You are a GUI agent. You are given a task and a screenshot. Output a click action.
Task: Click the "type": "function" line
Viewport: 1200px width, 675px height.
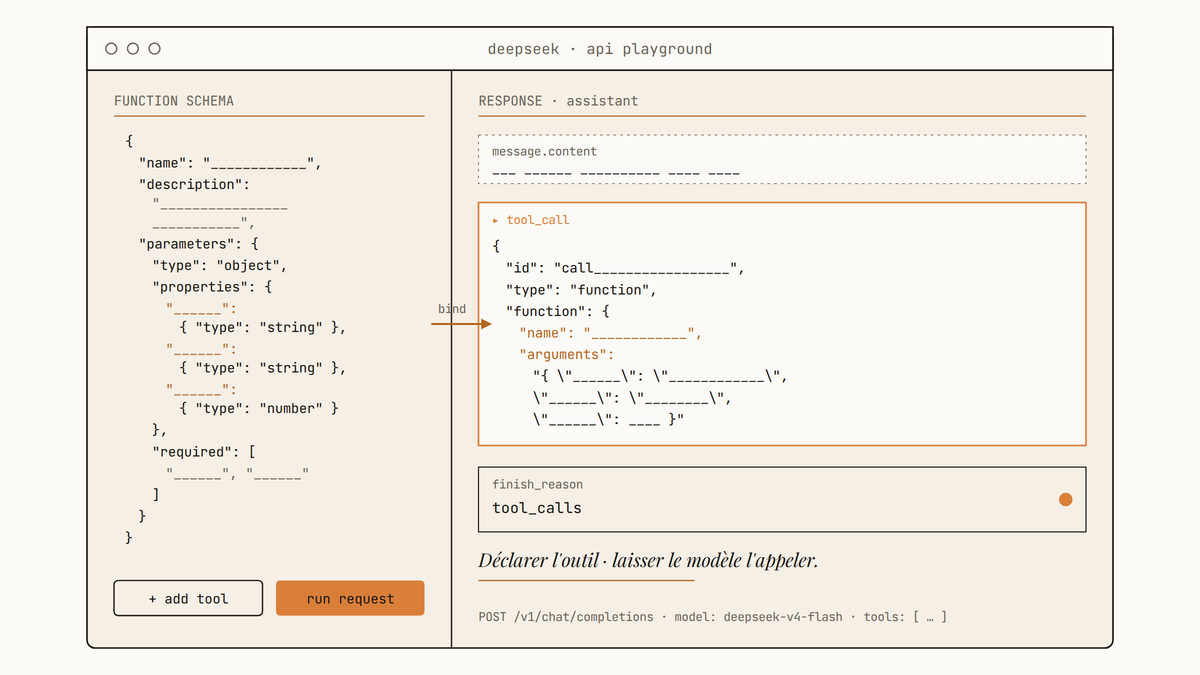580,290
